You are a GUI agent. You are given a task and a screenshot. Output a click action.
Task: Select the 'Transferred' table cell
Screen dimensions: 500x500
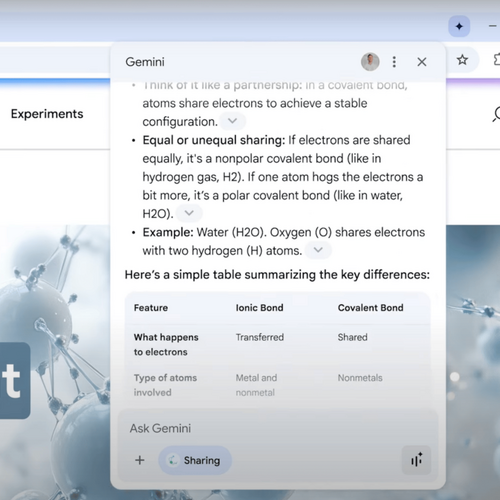coord(260,337)
